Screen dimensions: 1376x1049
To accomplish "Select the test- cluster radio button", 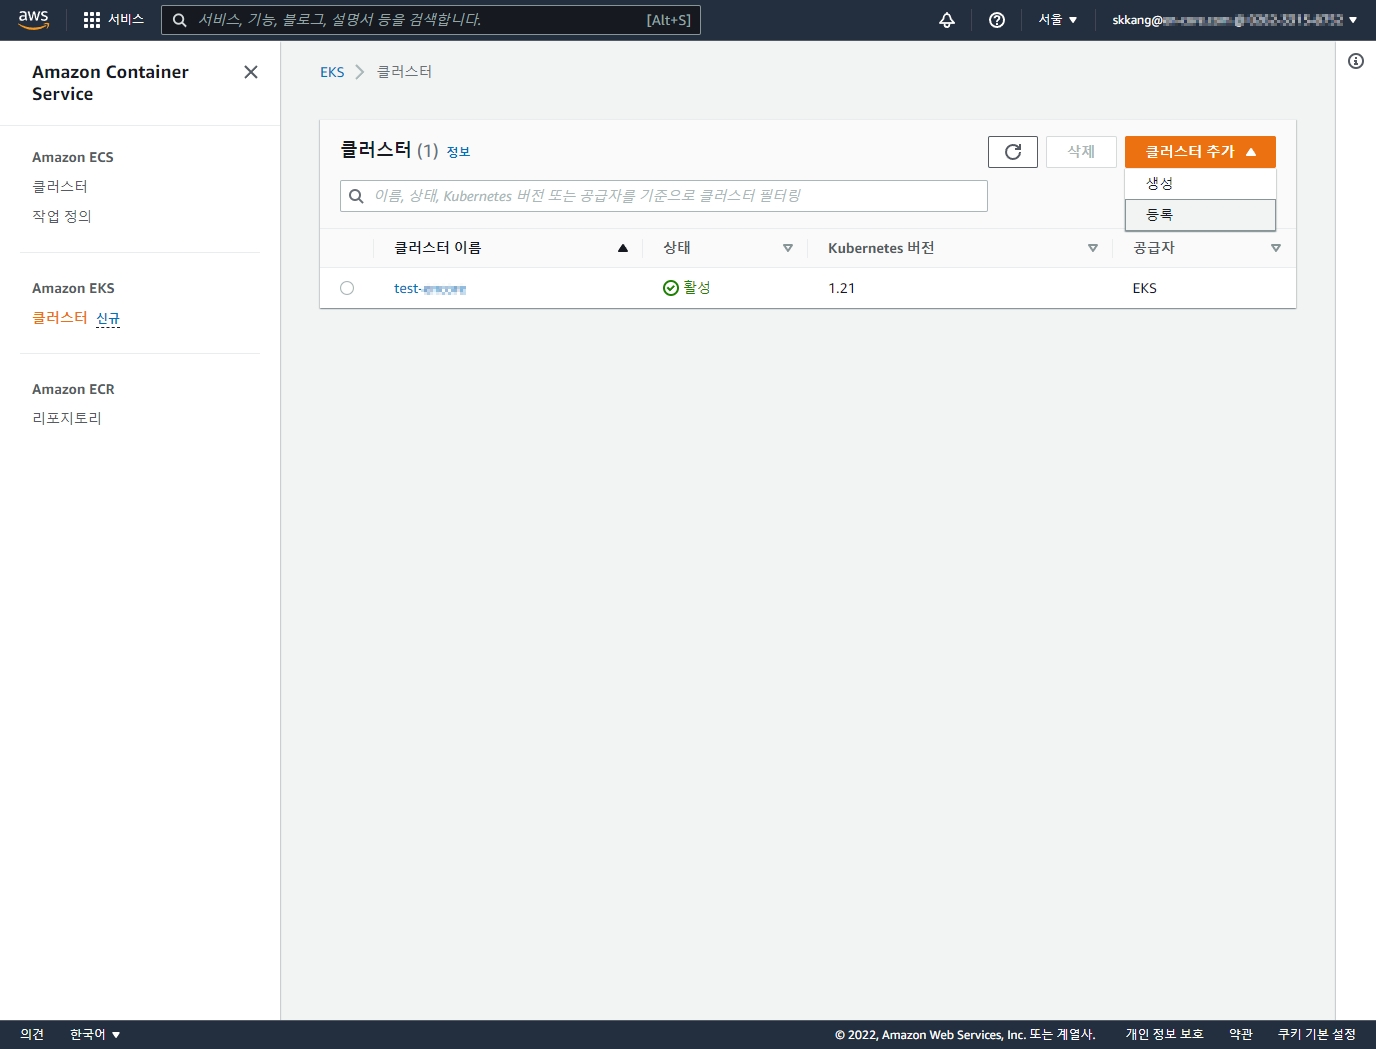I will click(x=347, y=288).
